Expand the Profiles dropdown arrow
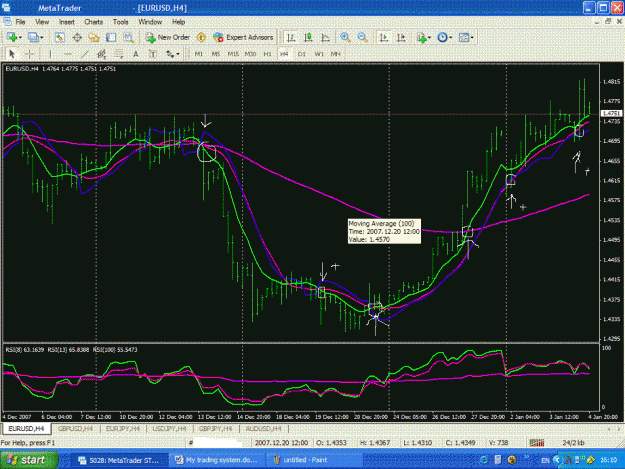The image size is (625, 469). (x=41, y=37)
